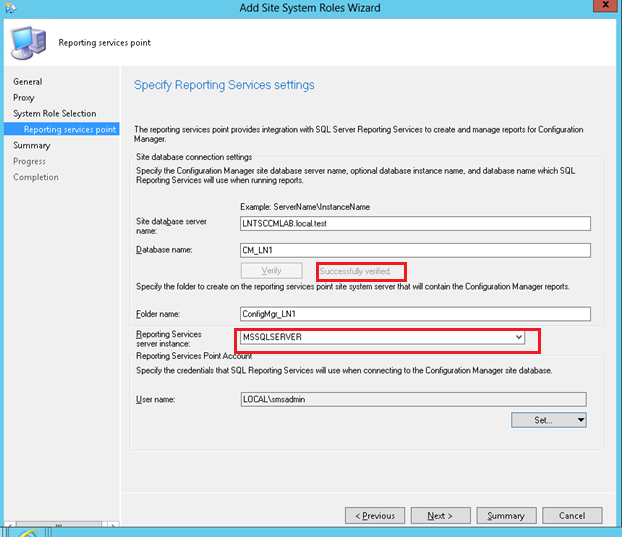This screenshot has width=622, height=537.
Task: Cancel the wizard
Action: click(x=572, y=516)
